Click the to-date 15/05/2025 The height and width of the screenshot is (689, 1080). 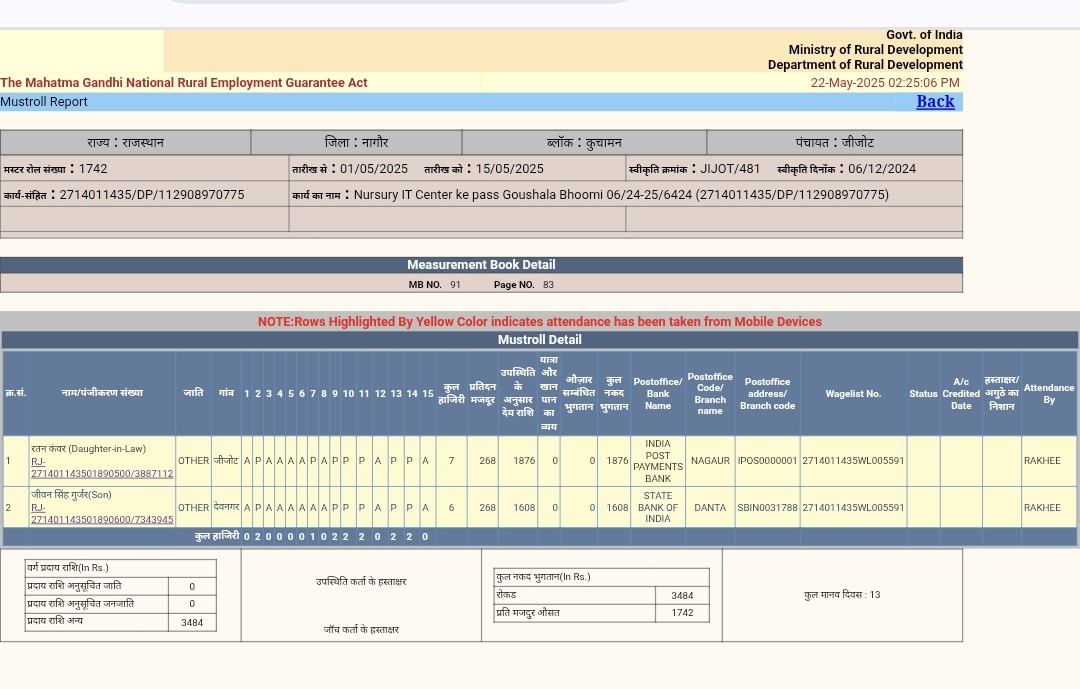pyautogui.click(x=510, y=169)
